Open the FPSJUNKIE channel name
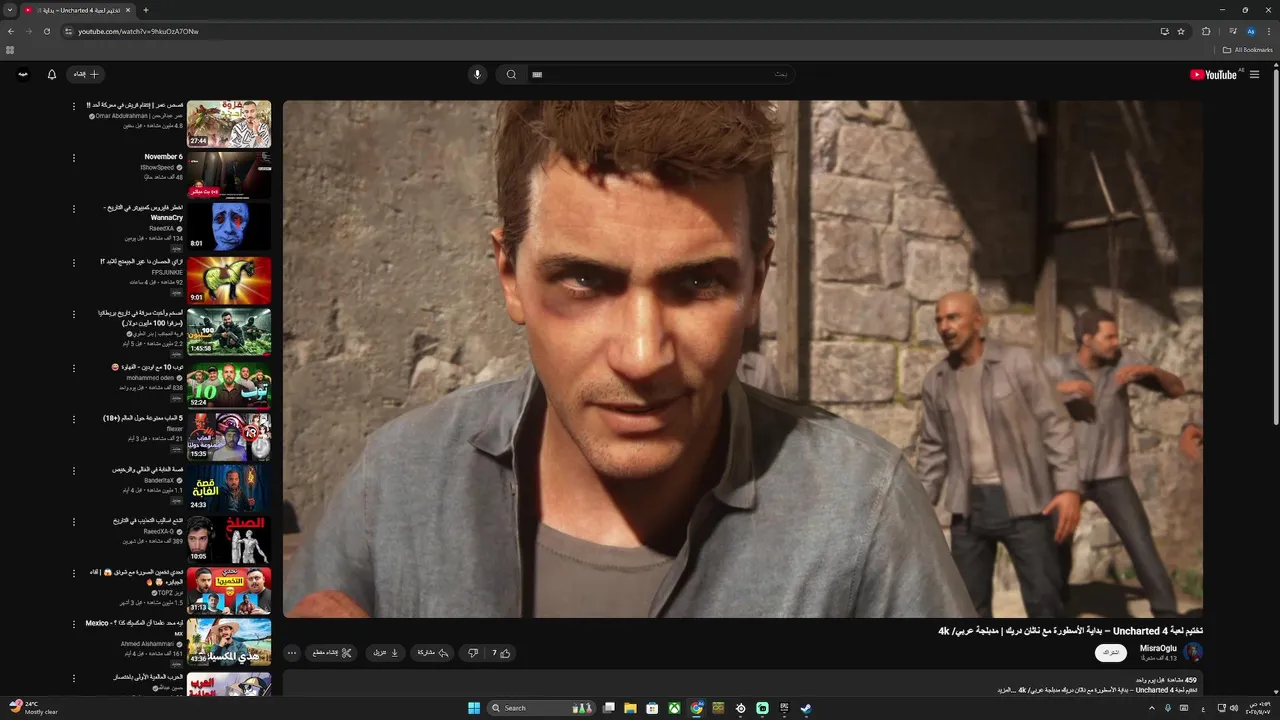Screen dimensions: 1280x720 click(167, 272)
